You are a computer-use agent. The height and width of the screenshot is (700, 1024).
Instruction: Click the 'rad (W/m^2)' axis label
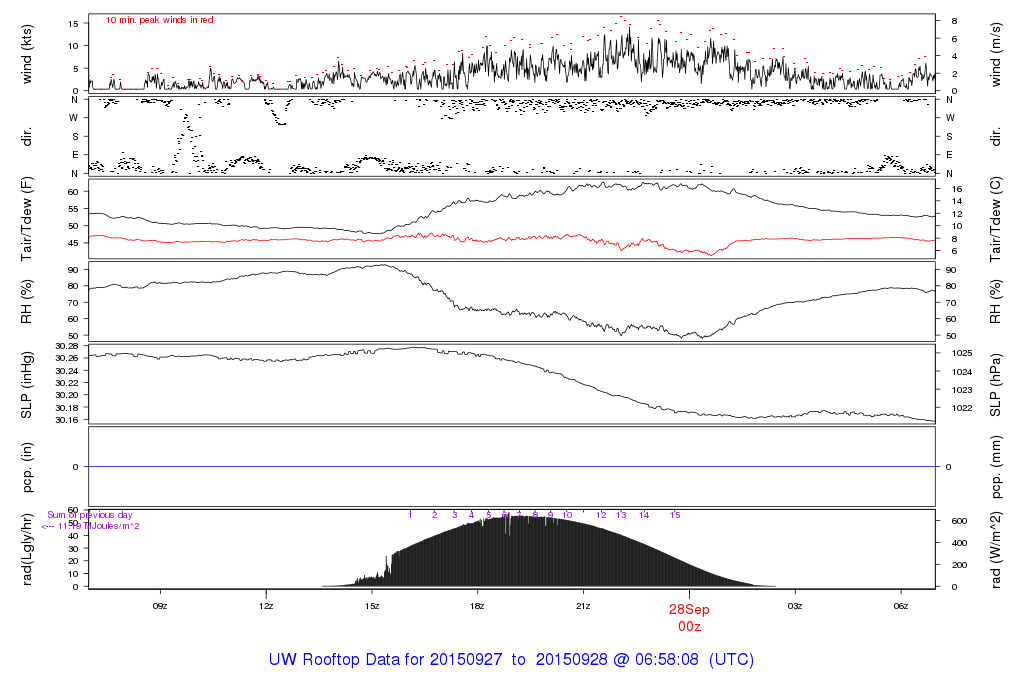click(997, 549)
